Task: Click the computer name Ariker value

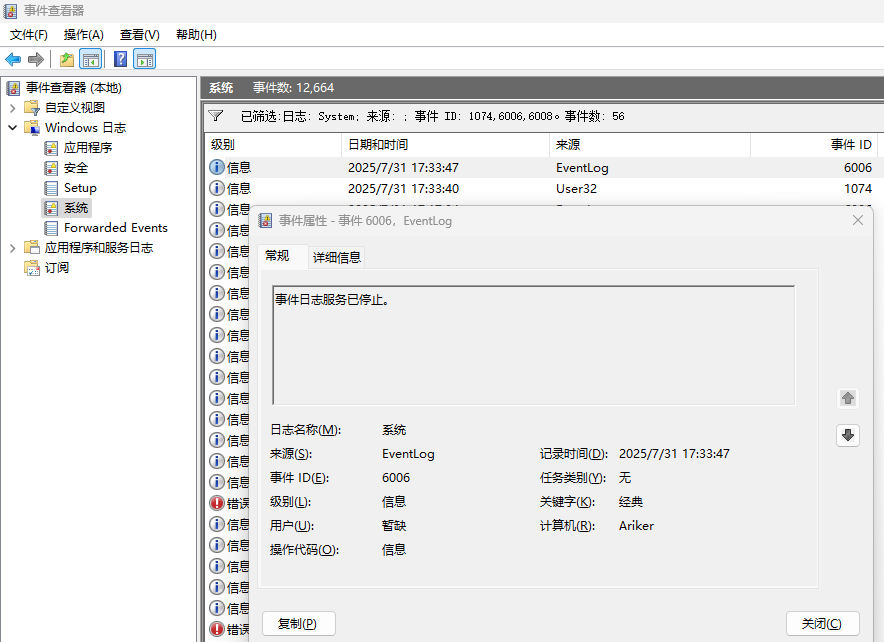Action: [x=636, y=525]
